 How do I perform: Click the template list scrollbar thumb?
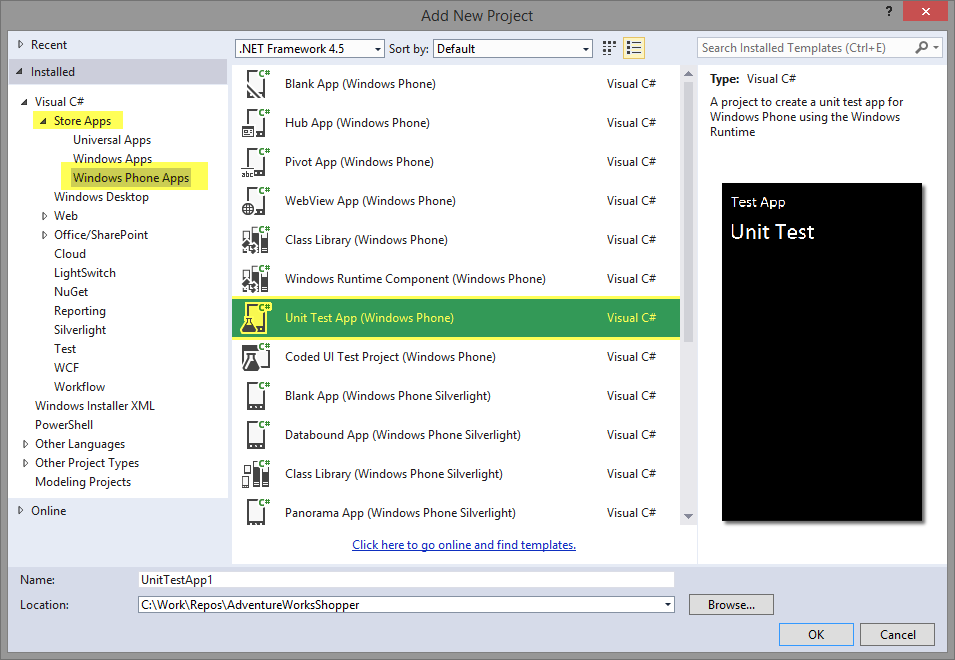point(688,212)
